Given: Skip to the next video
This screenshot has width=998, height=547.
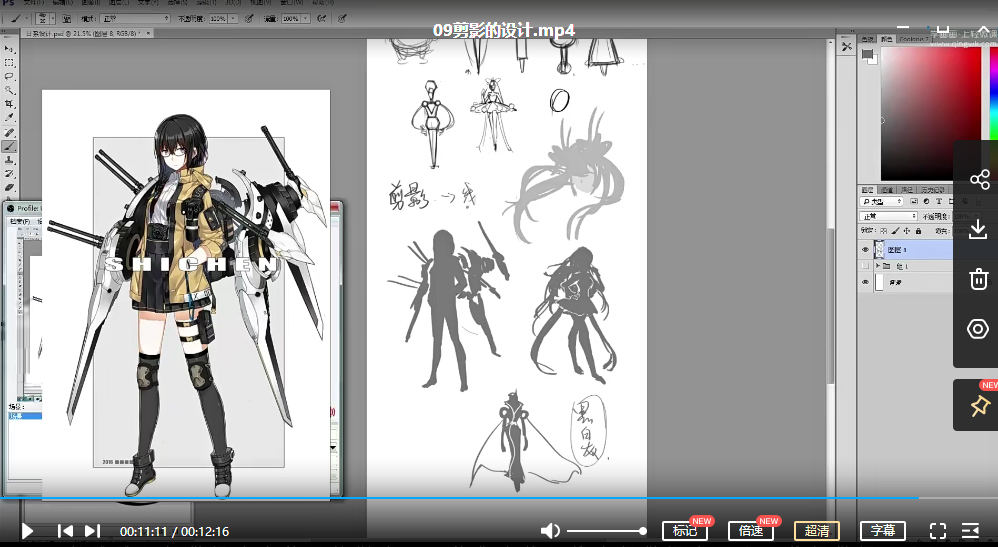Looking at the screenshot, I should click(92, 531).
